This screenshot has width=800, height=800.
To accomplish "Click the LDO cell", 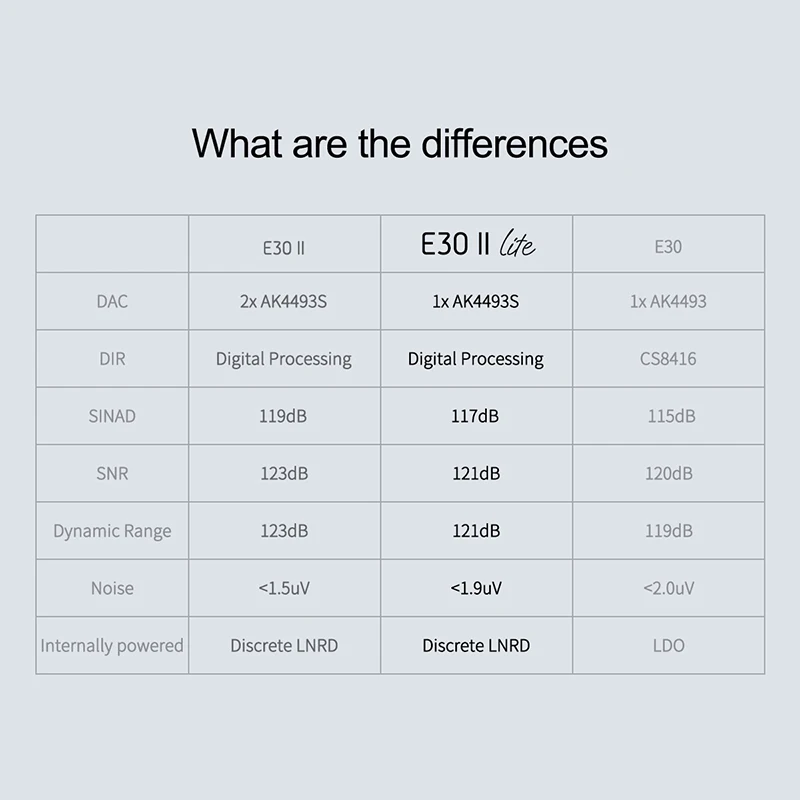I will (668, 646).
